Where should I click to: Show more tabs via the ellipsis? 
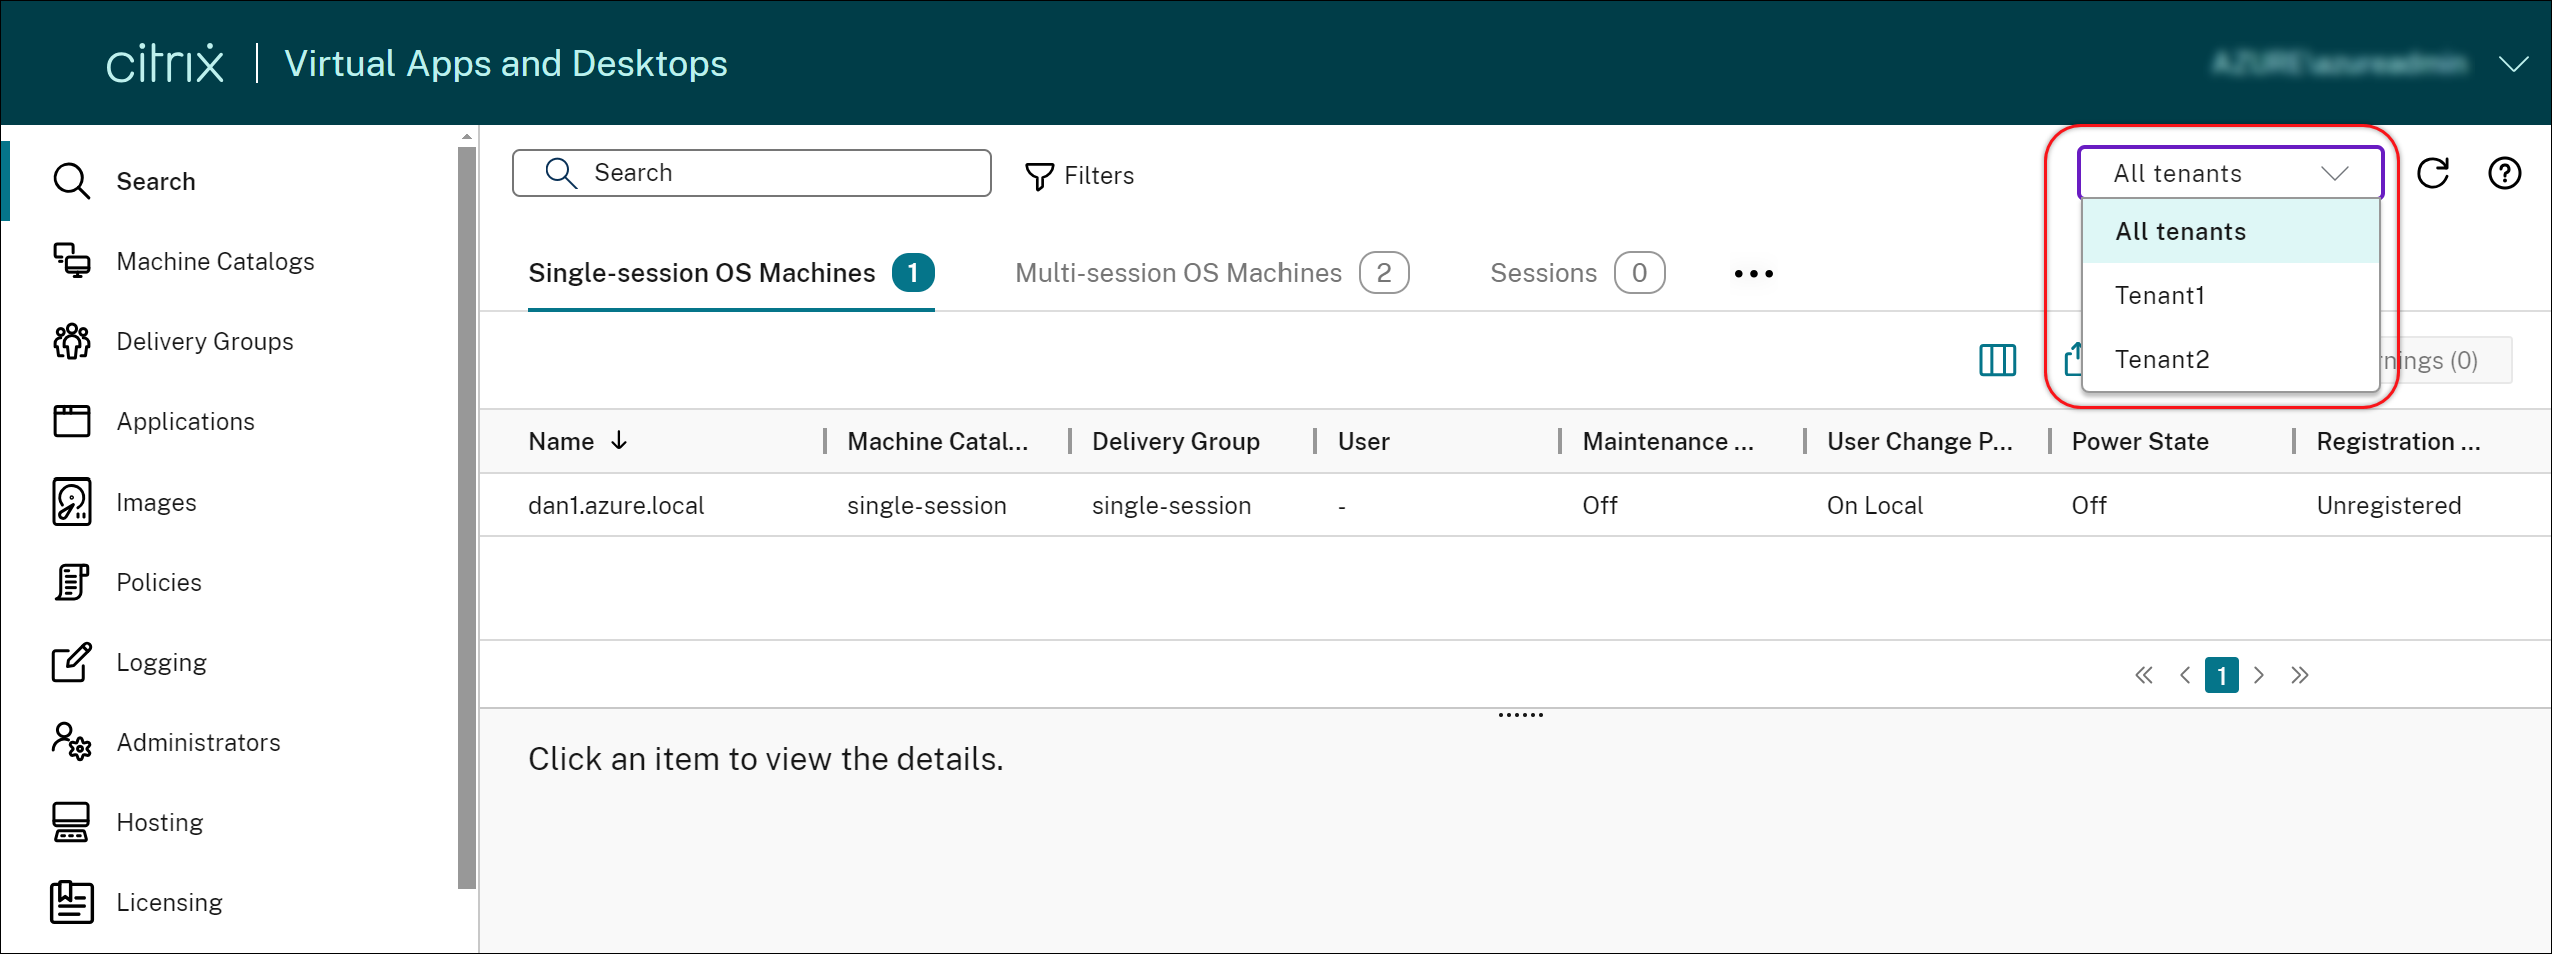coord(1753,274)
